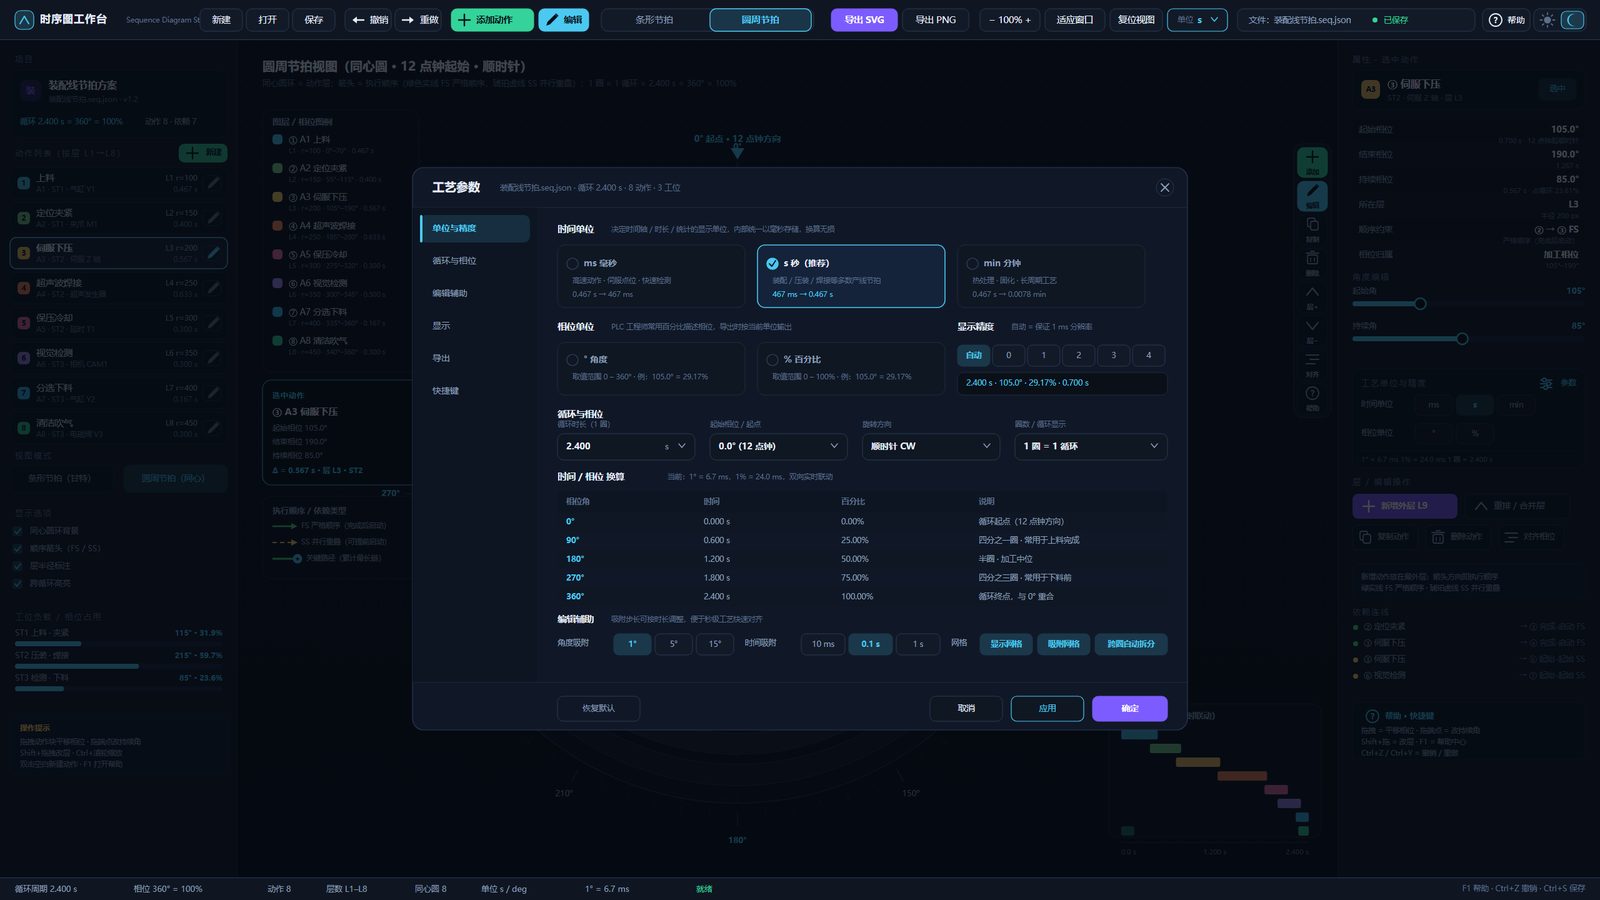The width and height of the screenshot is (1600, 900).
Task: Select the min 分钟 time unit
Action: click(1051, 277)
